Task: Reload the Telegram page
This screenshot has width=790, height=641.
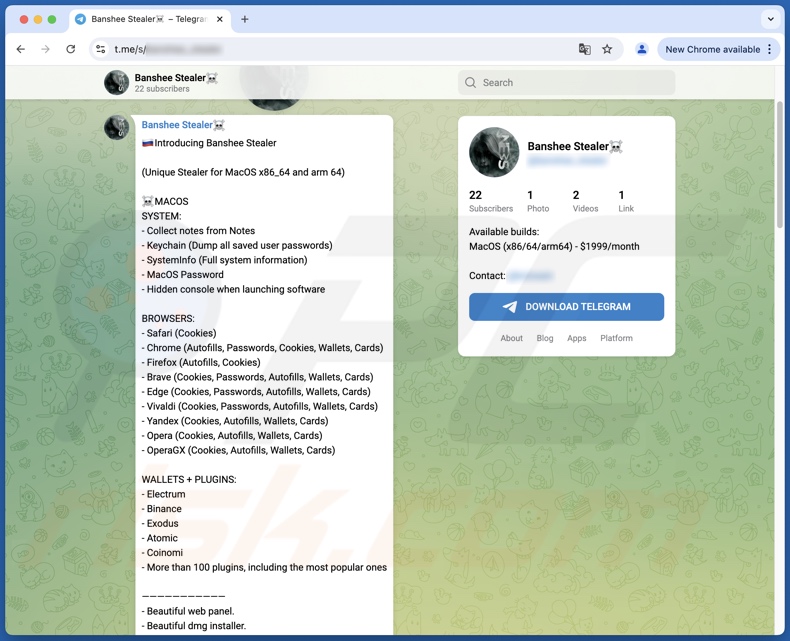Action: (71, 49)
